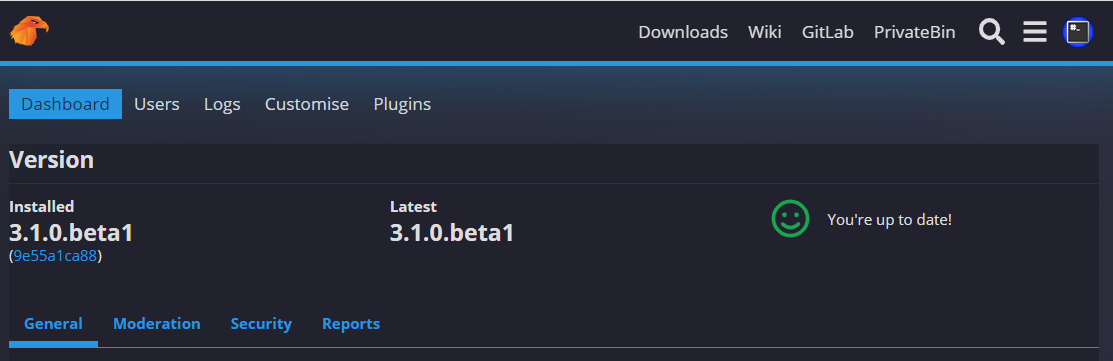The height and width of the screenshot is (361, 1113).
Task: Click the green smiley up-to-date icon
Action: tap(790, 218)
